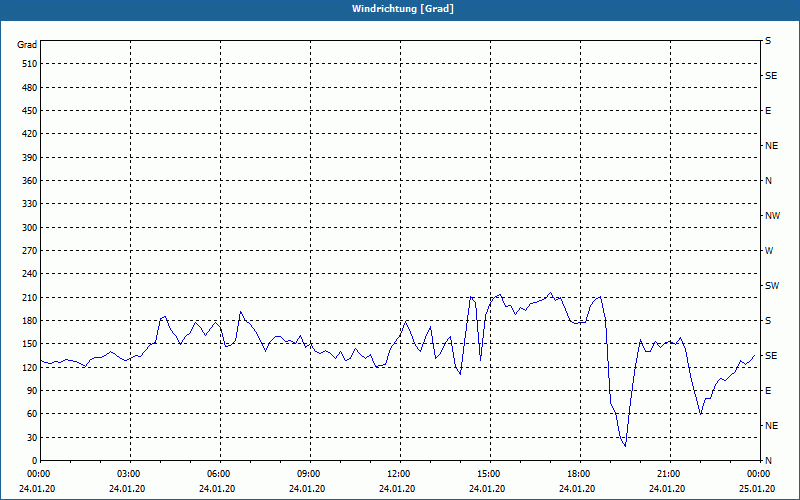The image size is (800, 500).
Task: Click the 420 y-axis value
Action: 30,134
